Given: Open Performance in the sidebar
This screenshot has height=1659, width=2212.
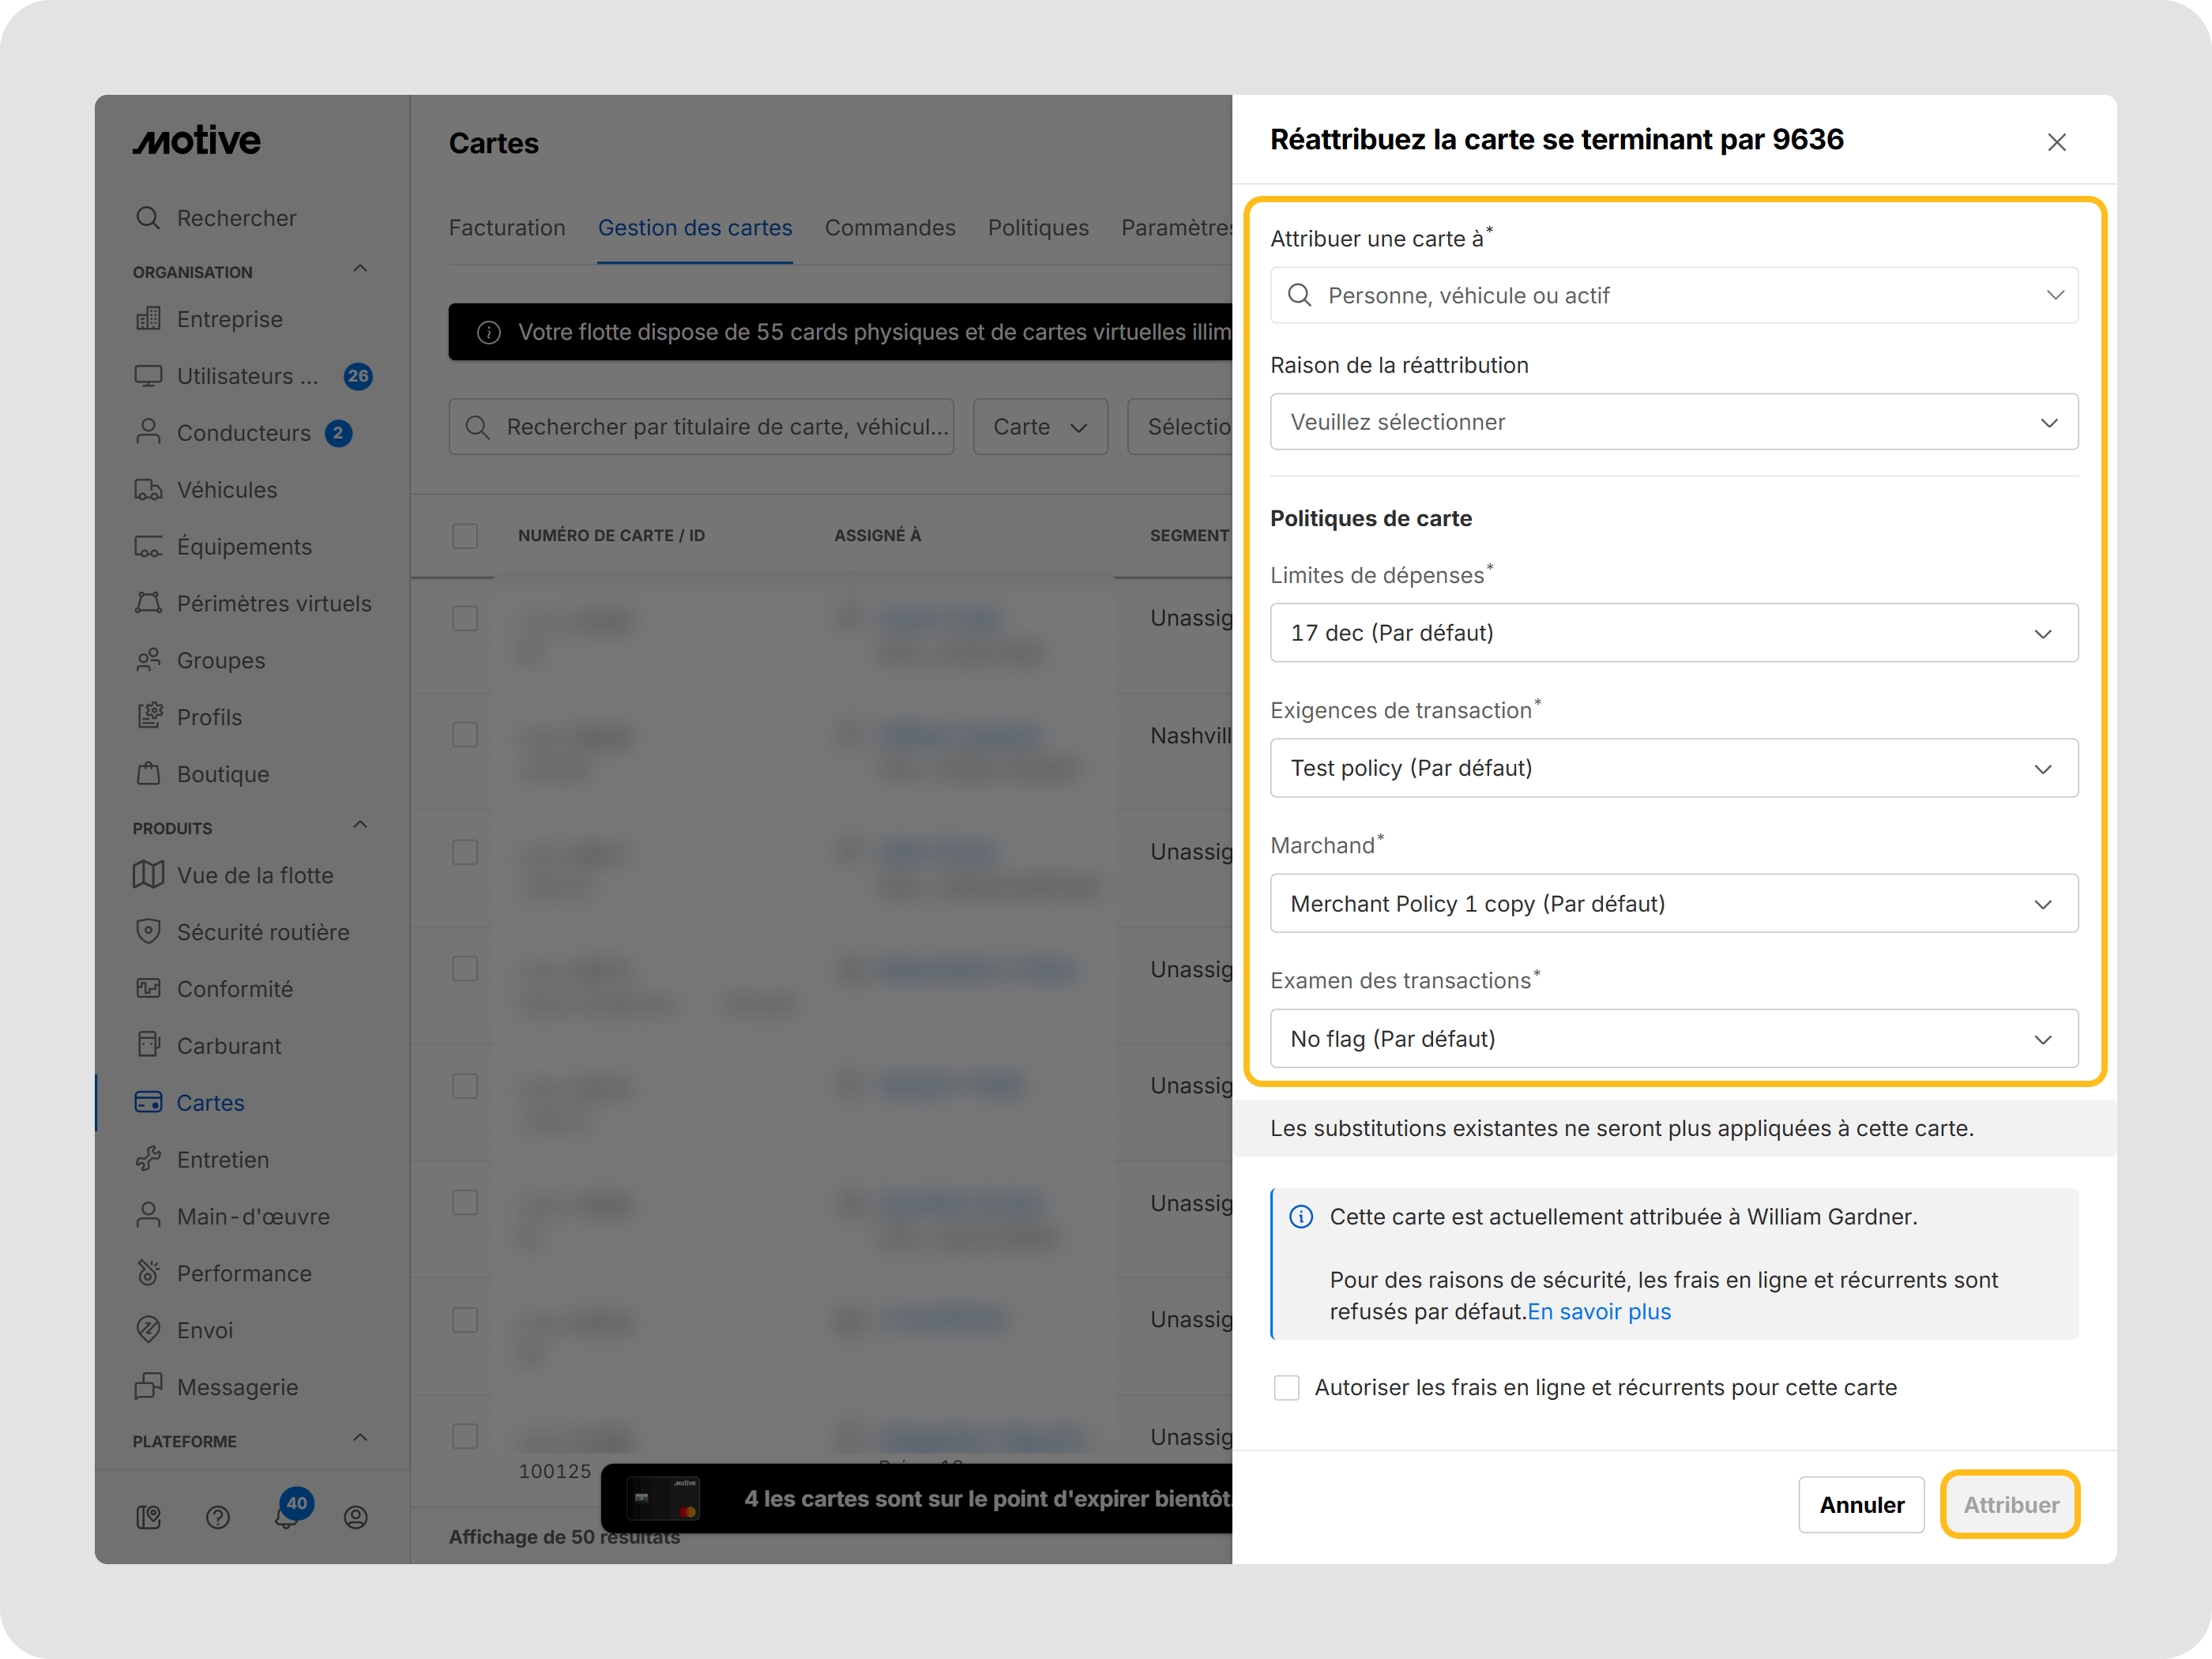Looking at the screenshot, I should point(223,1274).
